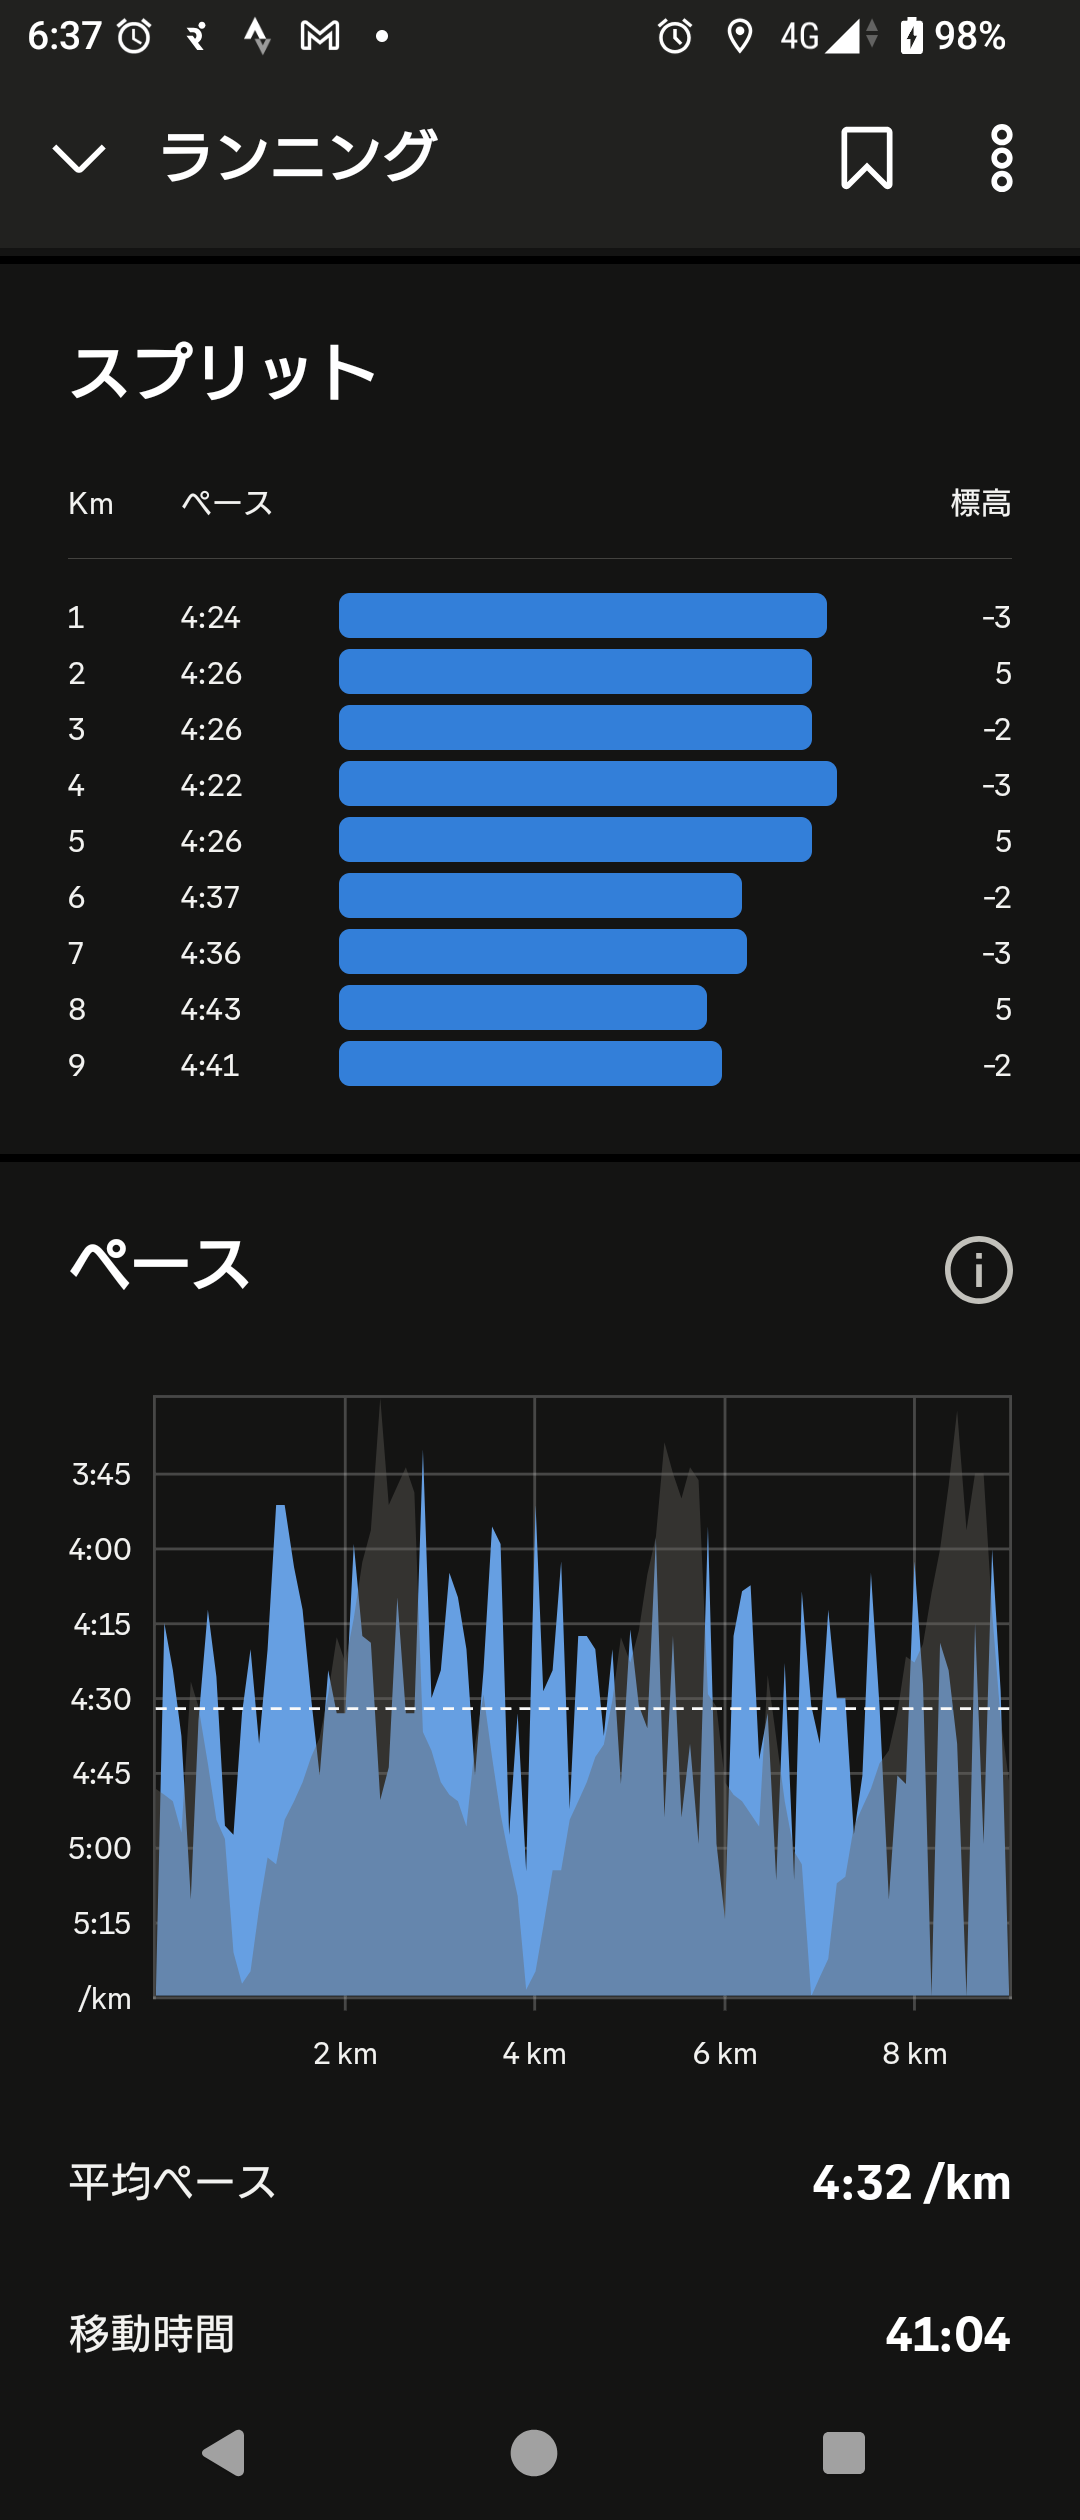Tap the Android home circle button

(x=534, y=2452)
